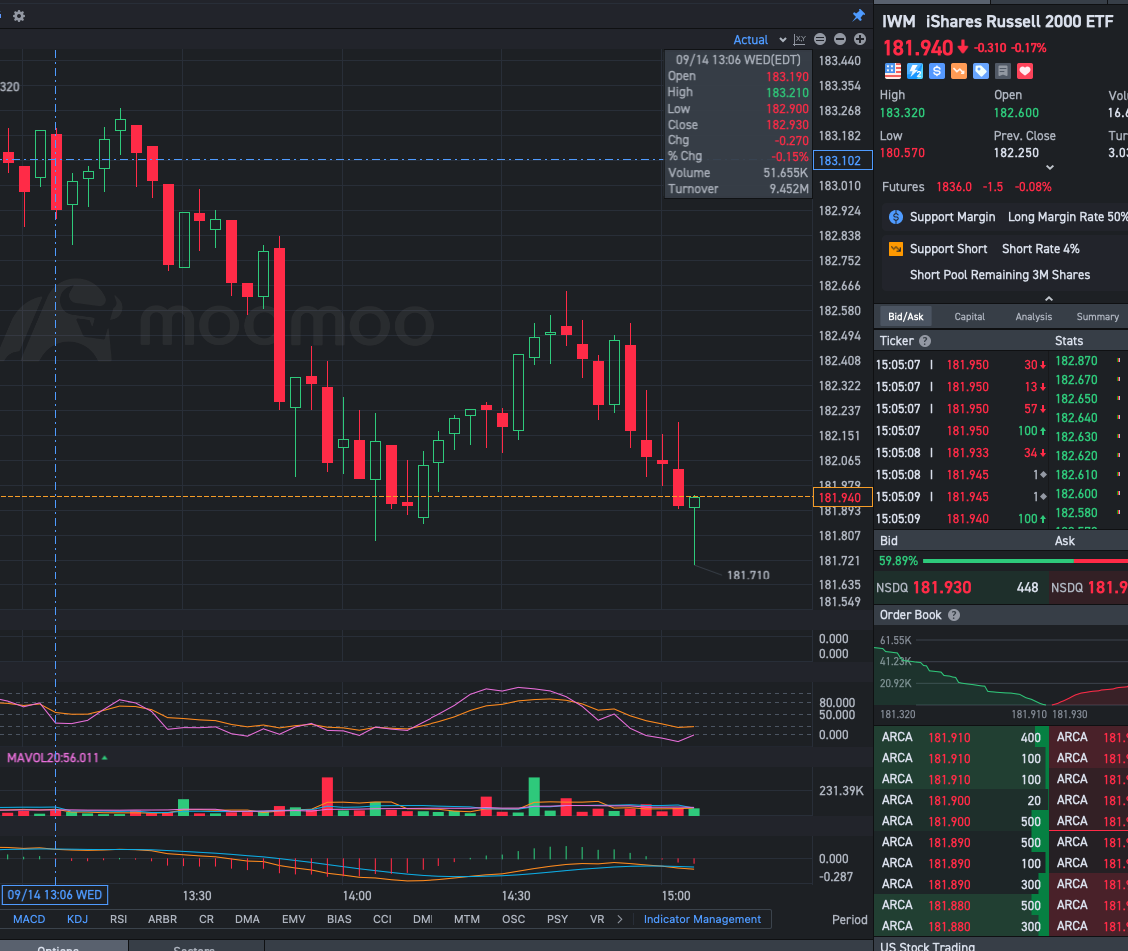Click the 181.710 low price label on chart
The image size is (1128, 951).
tap(748, 575)
